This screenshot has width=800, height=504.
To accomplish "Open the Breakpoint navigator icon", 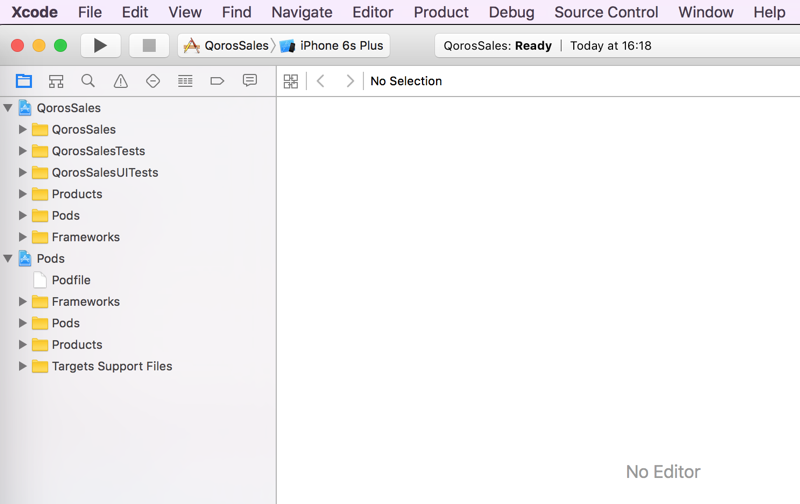I will (x=217, y=81).
